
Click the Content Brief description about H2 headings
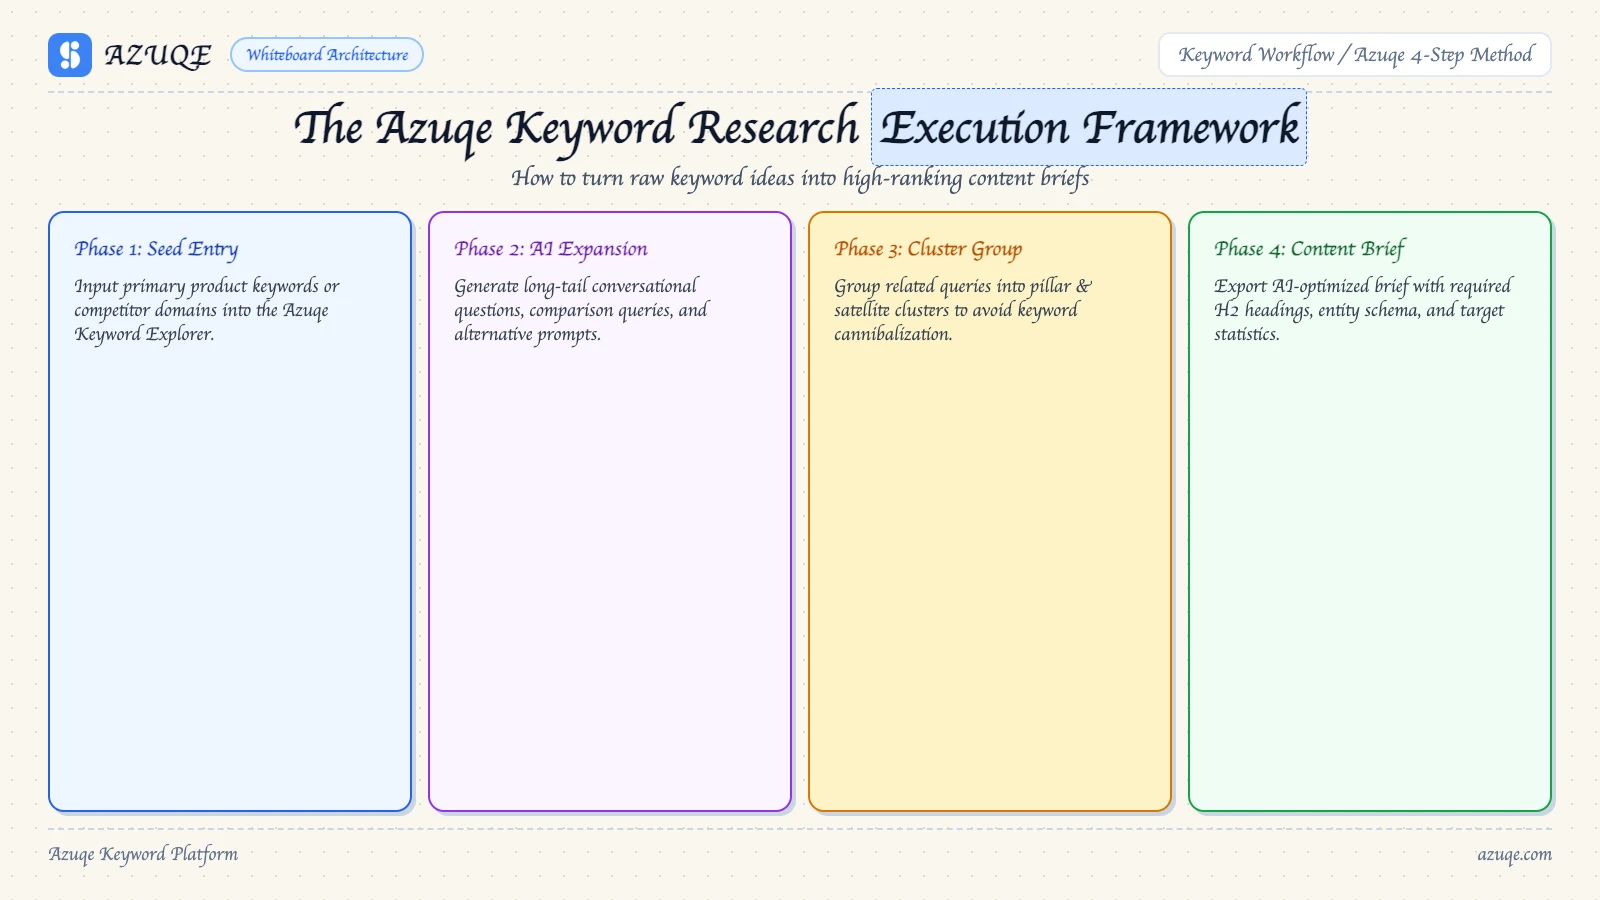(x=1363, y=310)
